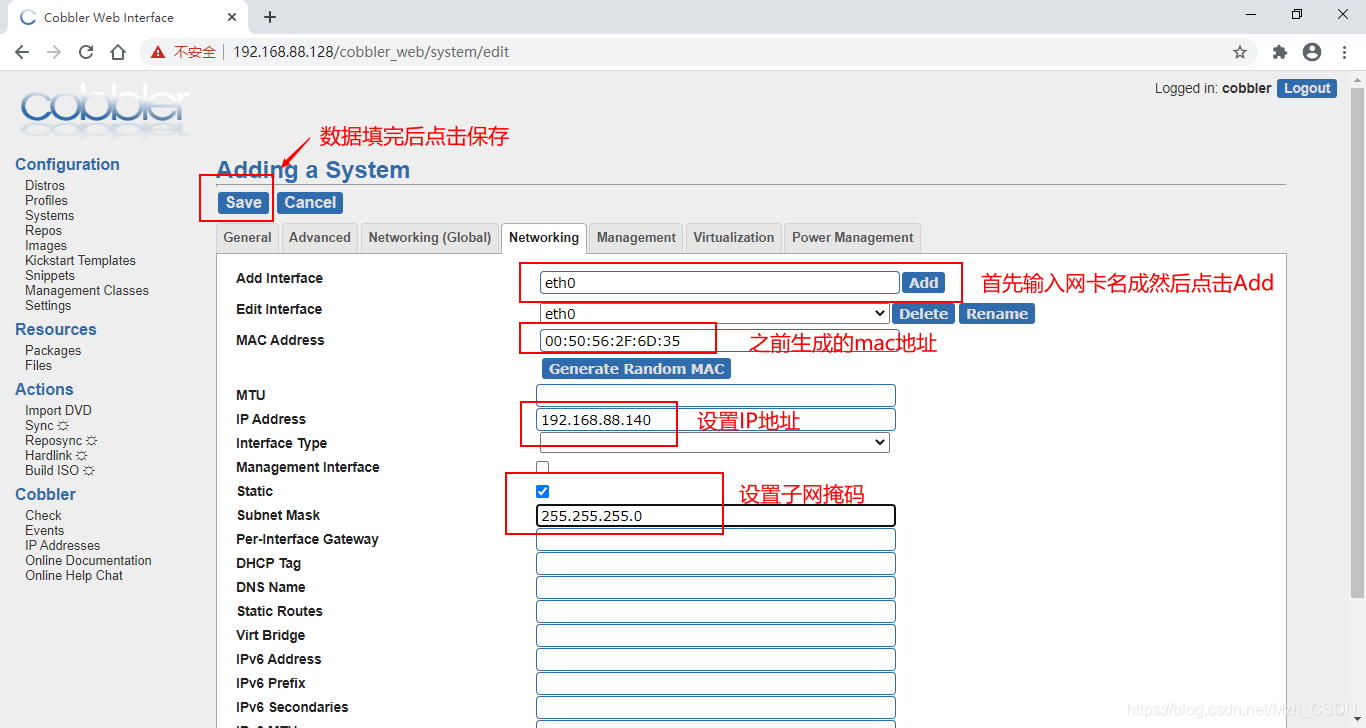The width and height of the screenshot is (1366, 728).
Task: Open Online Documentation link
Action: pos(88,560)
